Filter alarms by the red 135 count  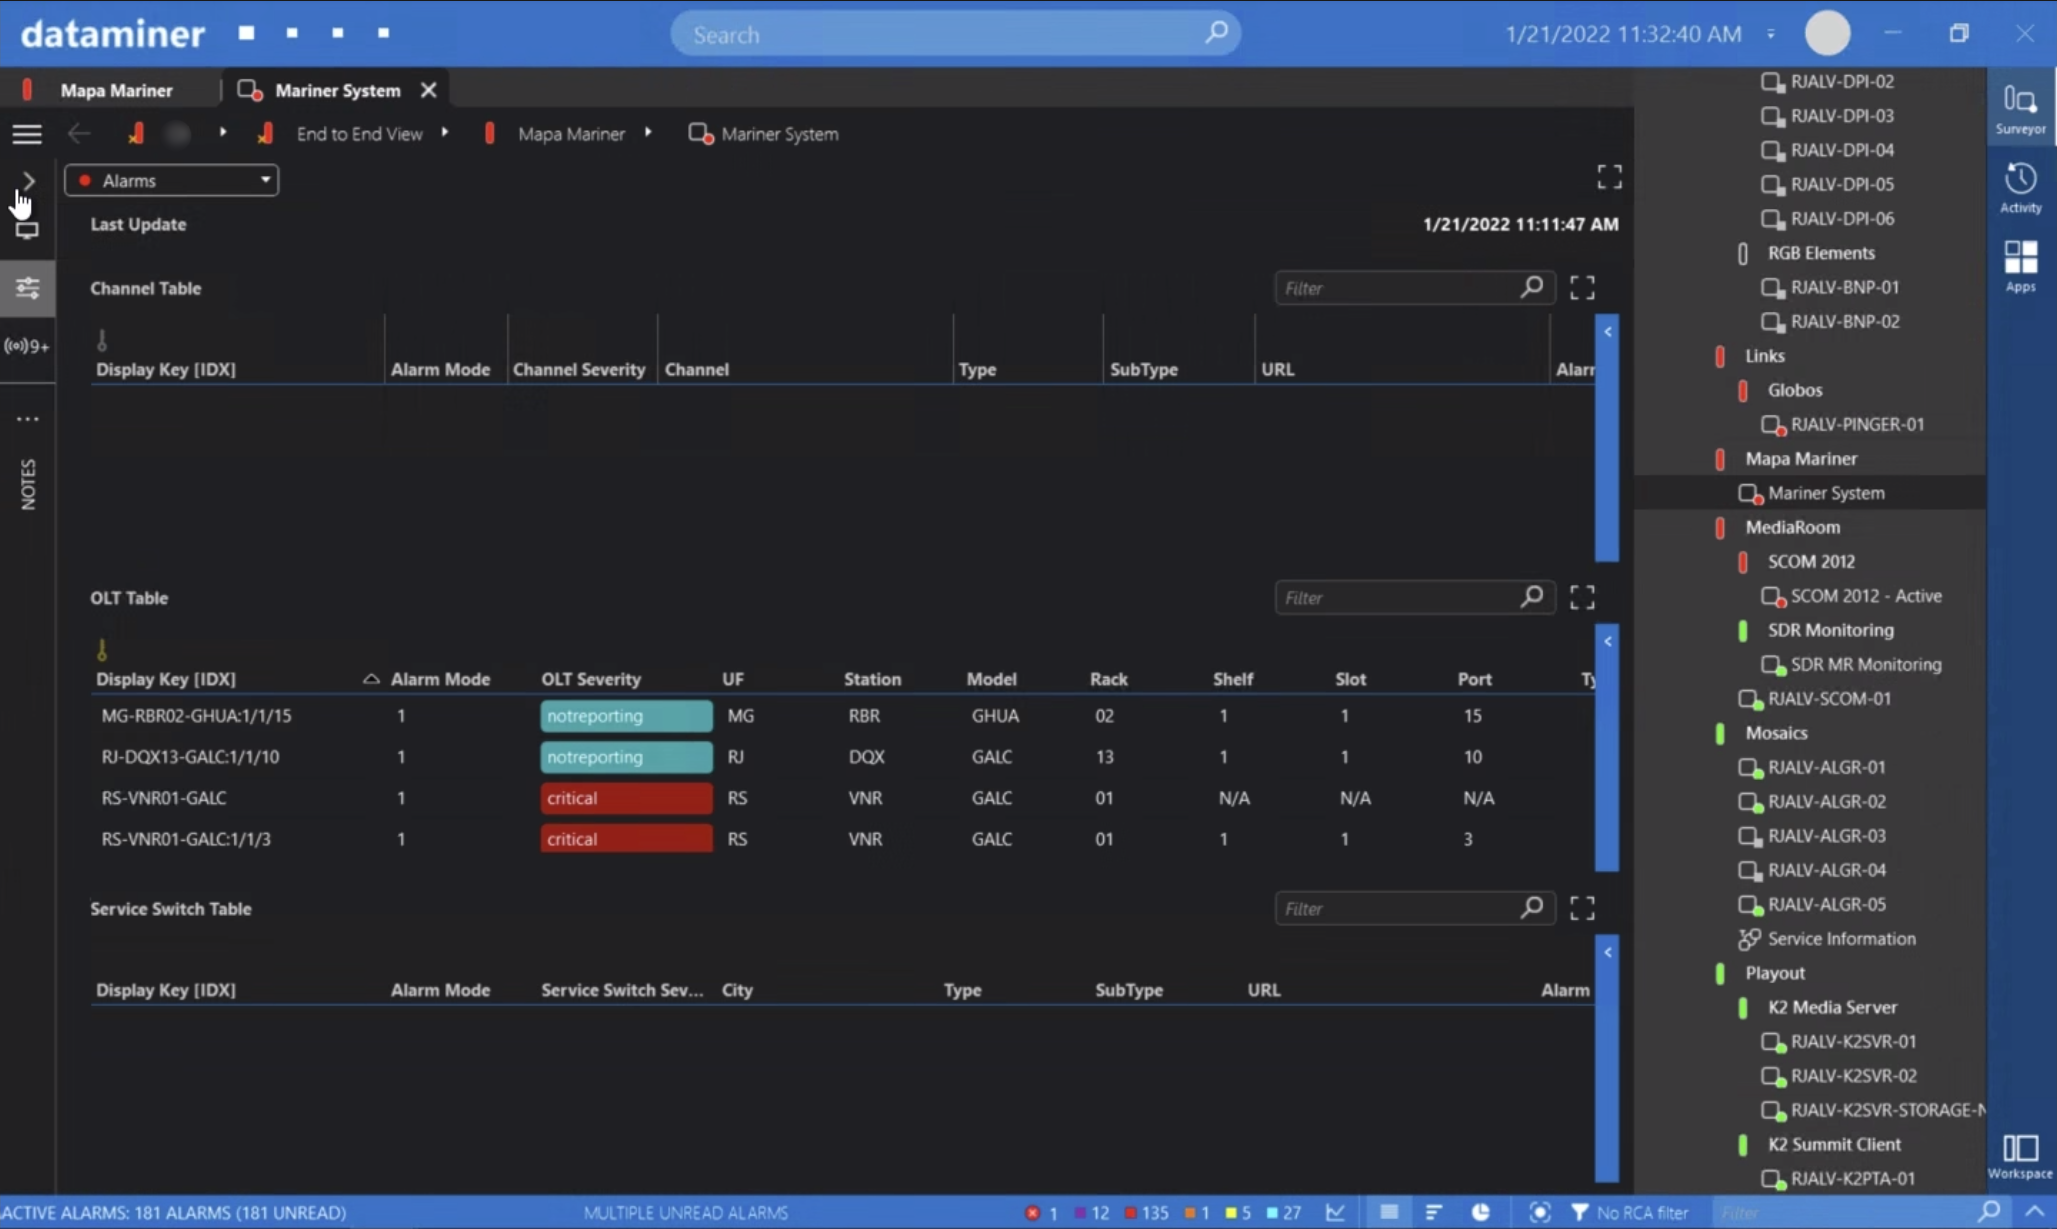(x=1147, y=1212)
